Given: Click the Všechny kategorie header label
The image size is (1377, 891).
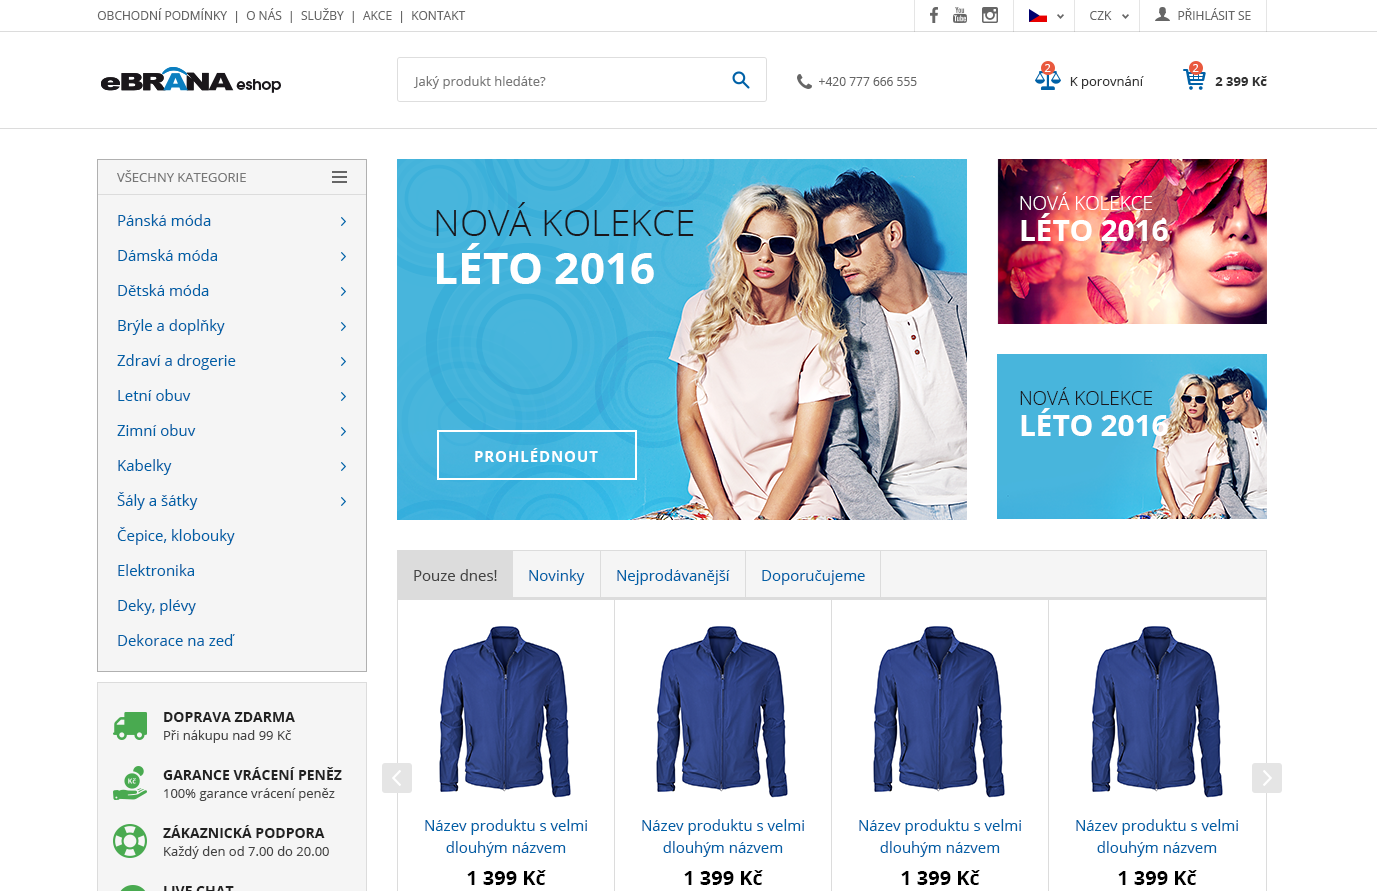Looking at the screenshot, I should click(181, 178).
